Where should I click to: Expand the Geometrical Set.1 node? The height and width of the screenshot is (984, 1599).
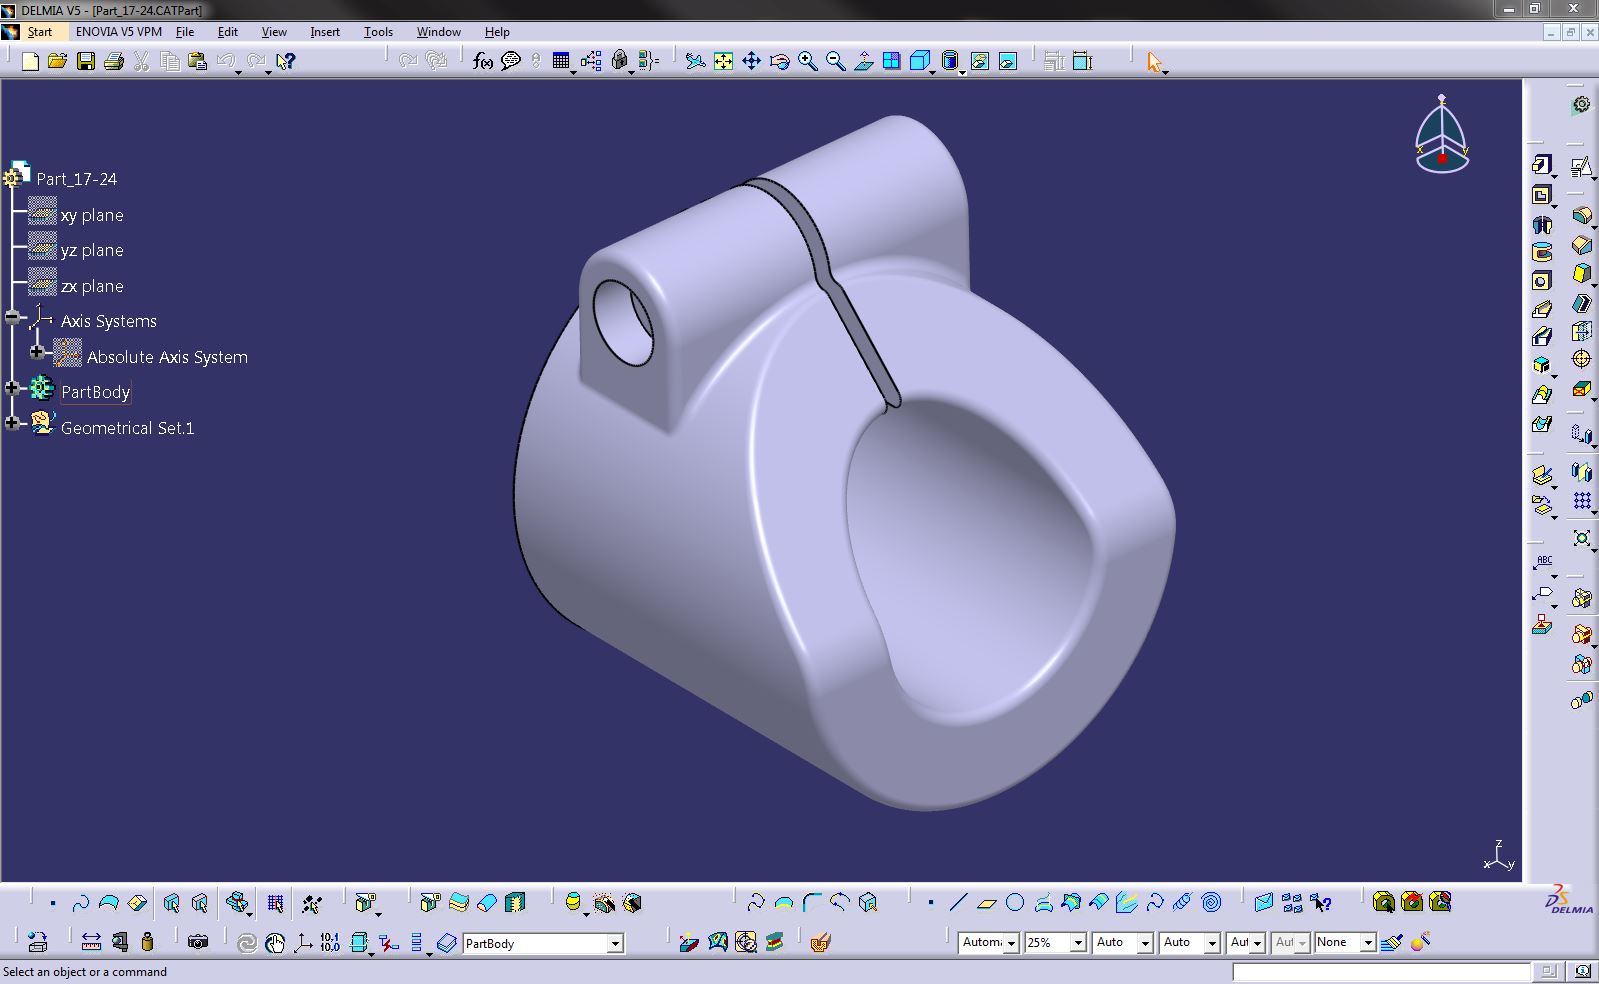[12, 424]
